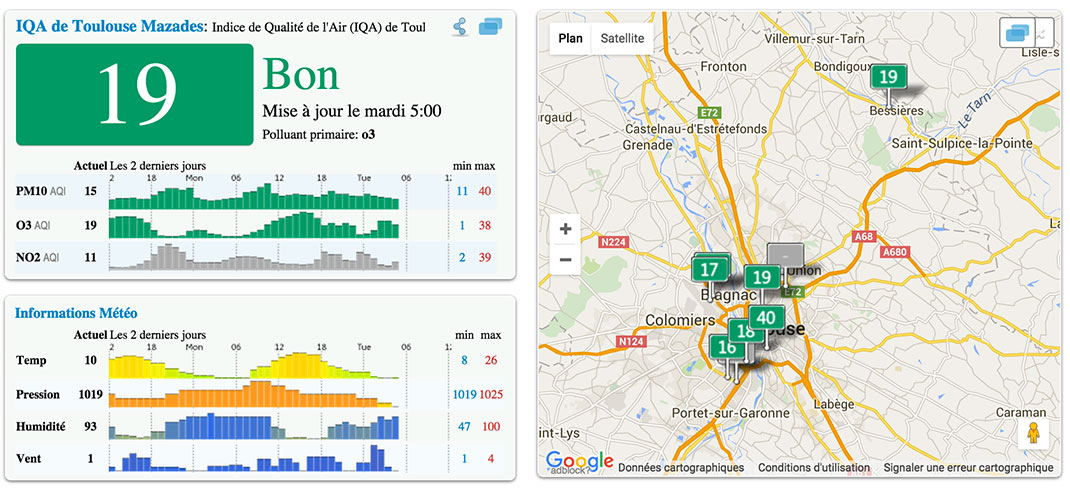
Task: Click the Temp yellow history bar chart
Action: tap(254, 361)
